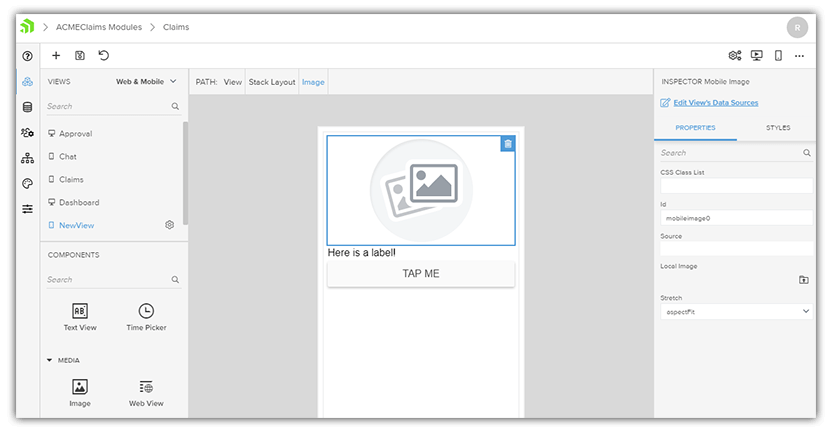Open the Web & Mobile dropdown
831x434 pixels.
tap(146, 81)
